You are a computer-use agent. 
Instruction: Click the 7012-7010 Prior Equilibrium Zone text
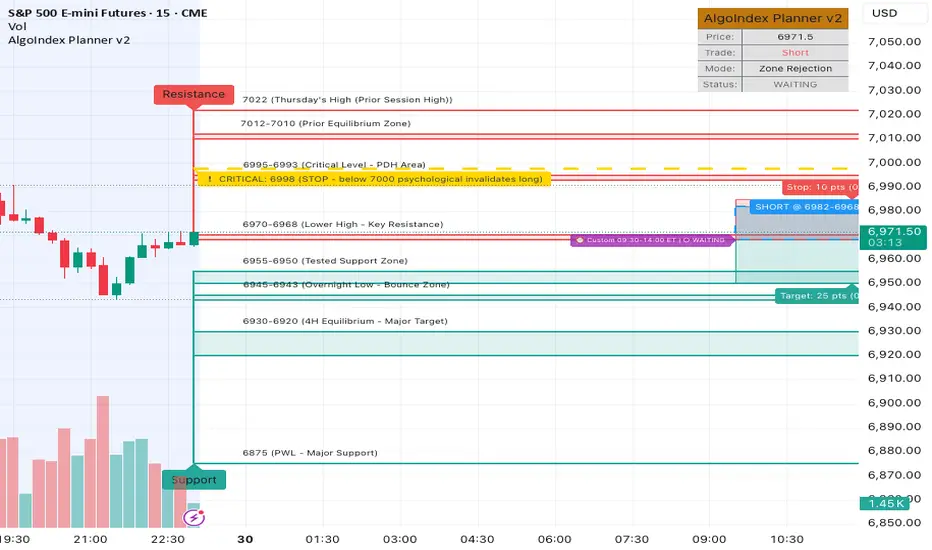coord(325,124)
